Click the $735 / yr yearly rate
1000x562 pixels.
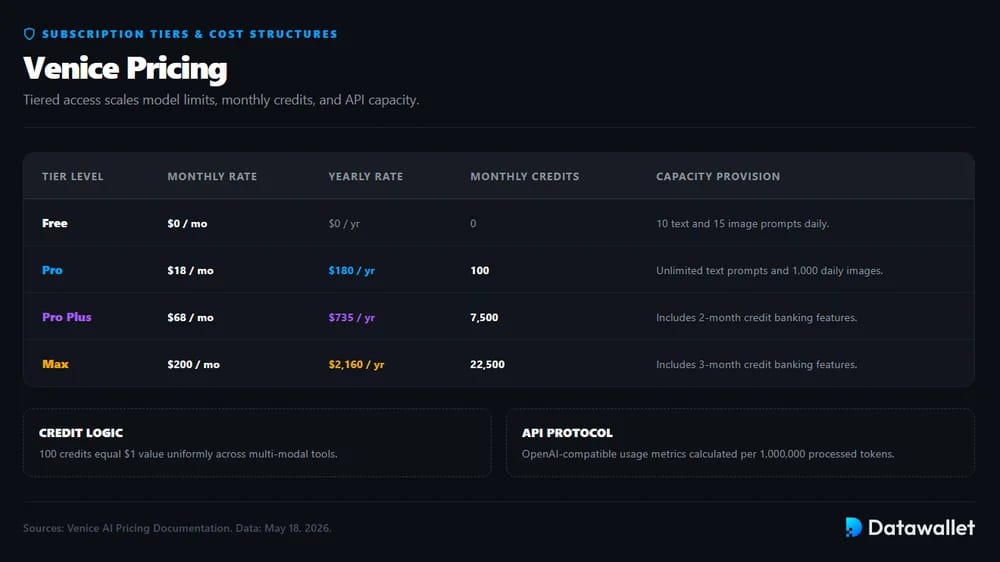pyautogui.click(x=351, y=318)
